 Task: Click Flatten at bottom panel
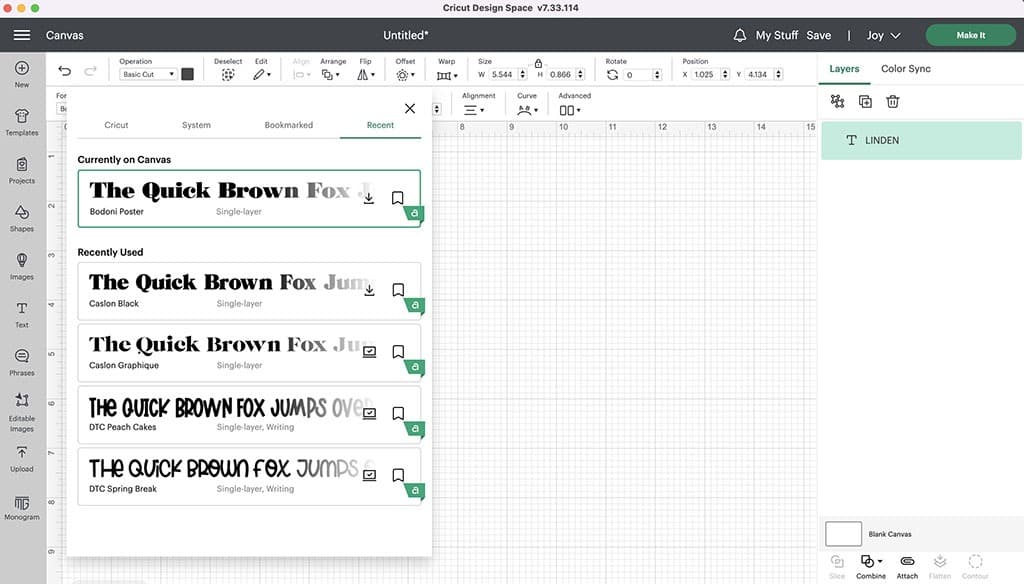click(x=940, y=566)
